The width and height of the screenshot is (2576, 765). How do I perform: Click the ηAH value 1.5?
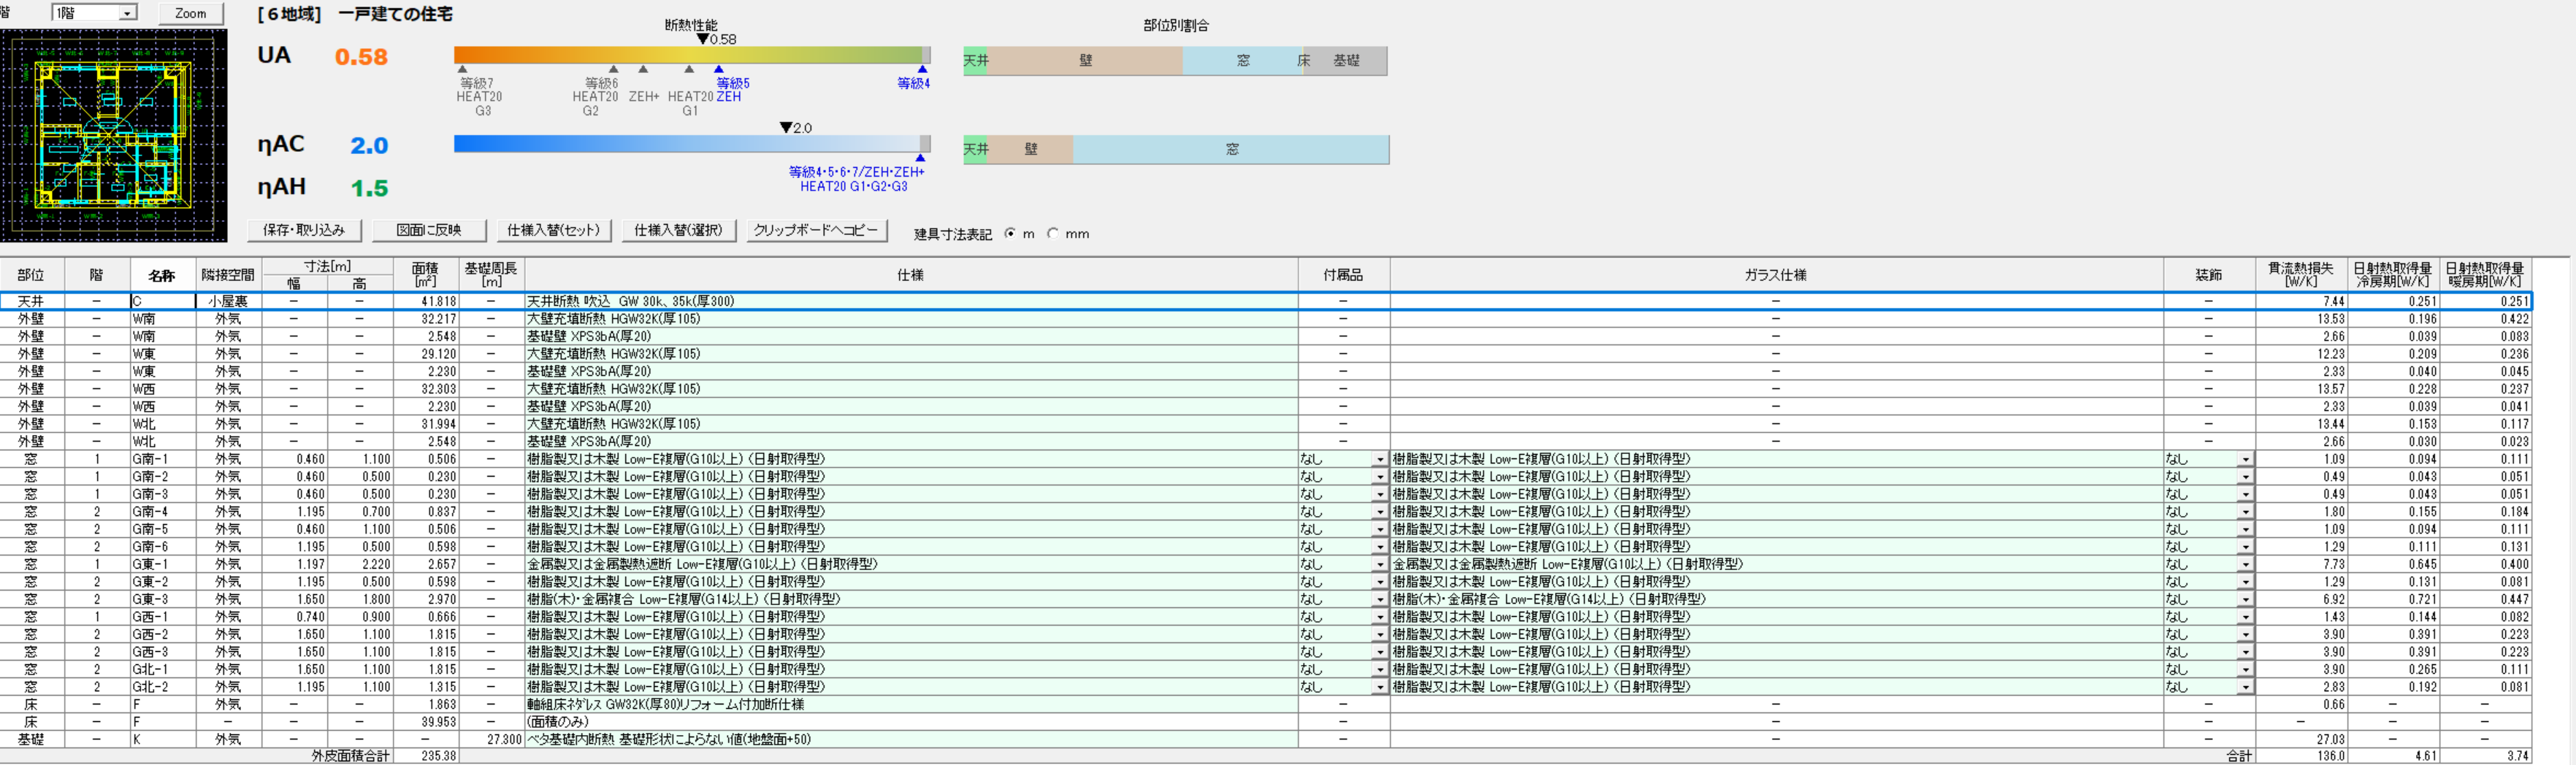[369, 188]
